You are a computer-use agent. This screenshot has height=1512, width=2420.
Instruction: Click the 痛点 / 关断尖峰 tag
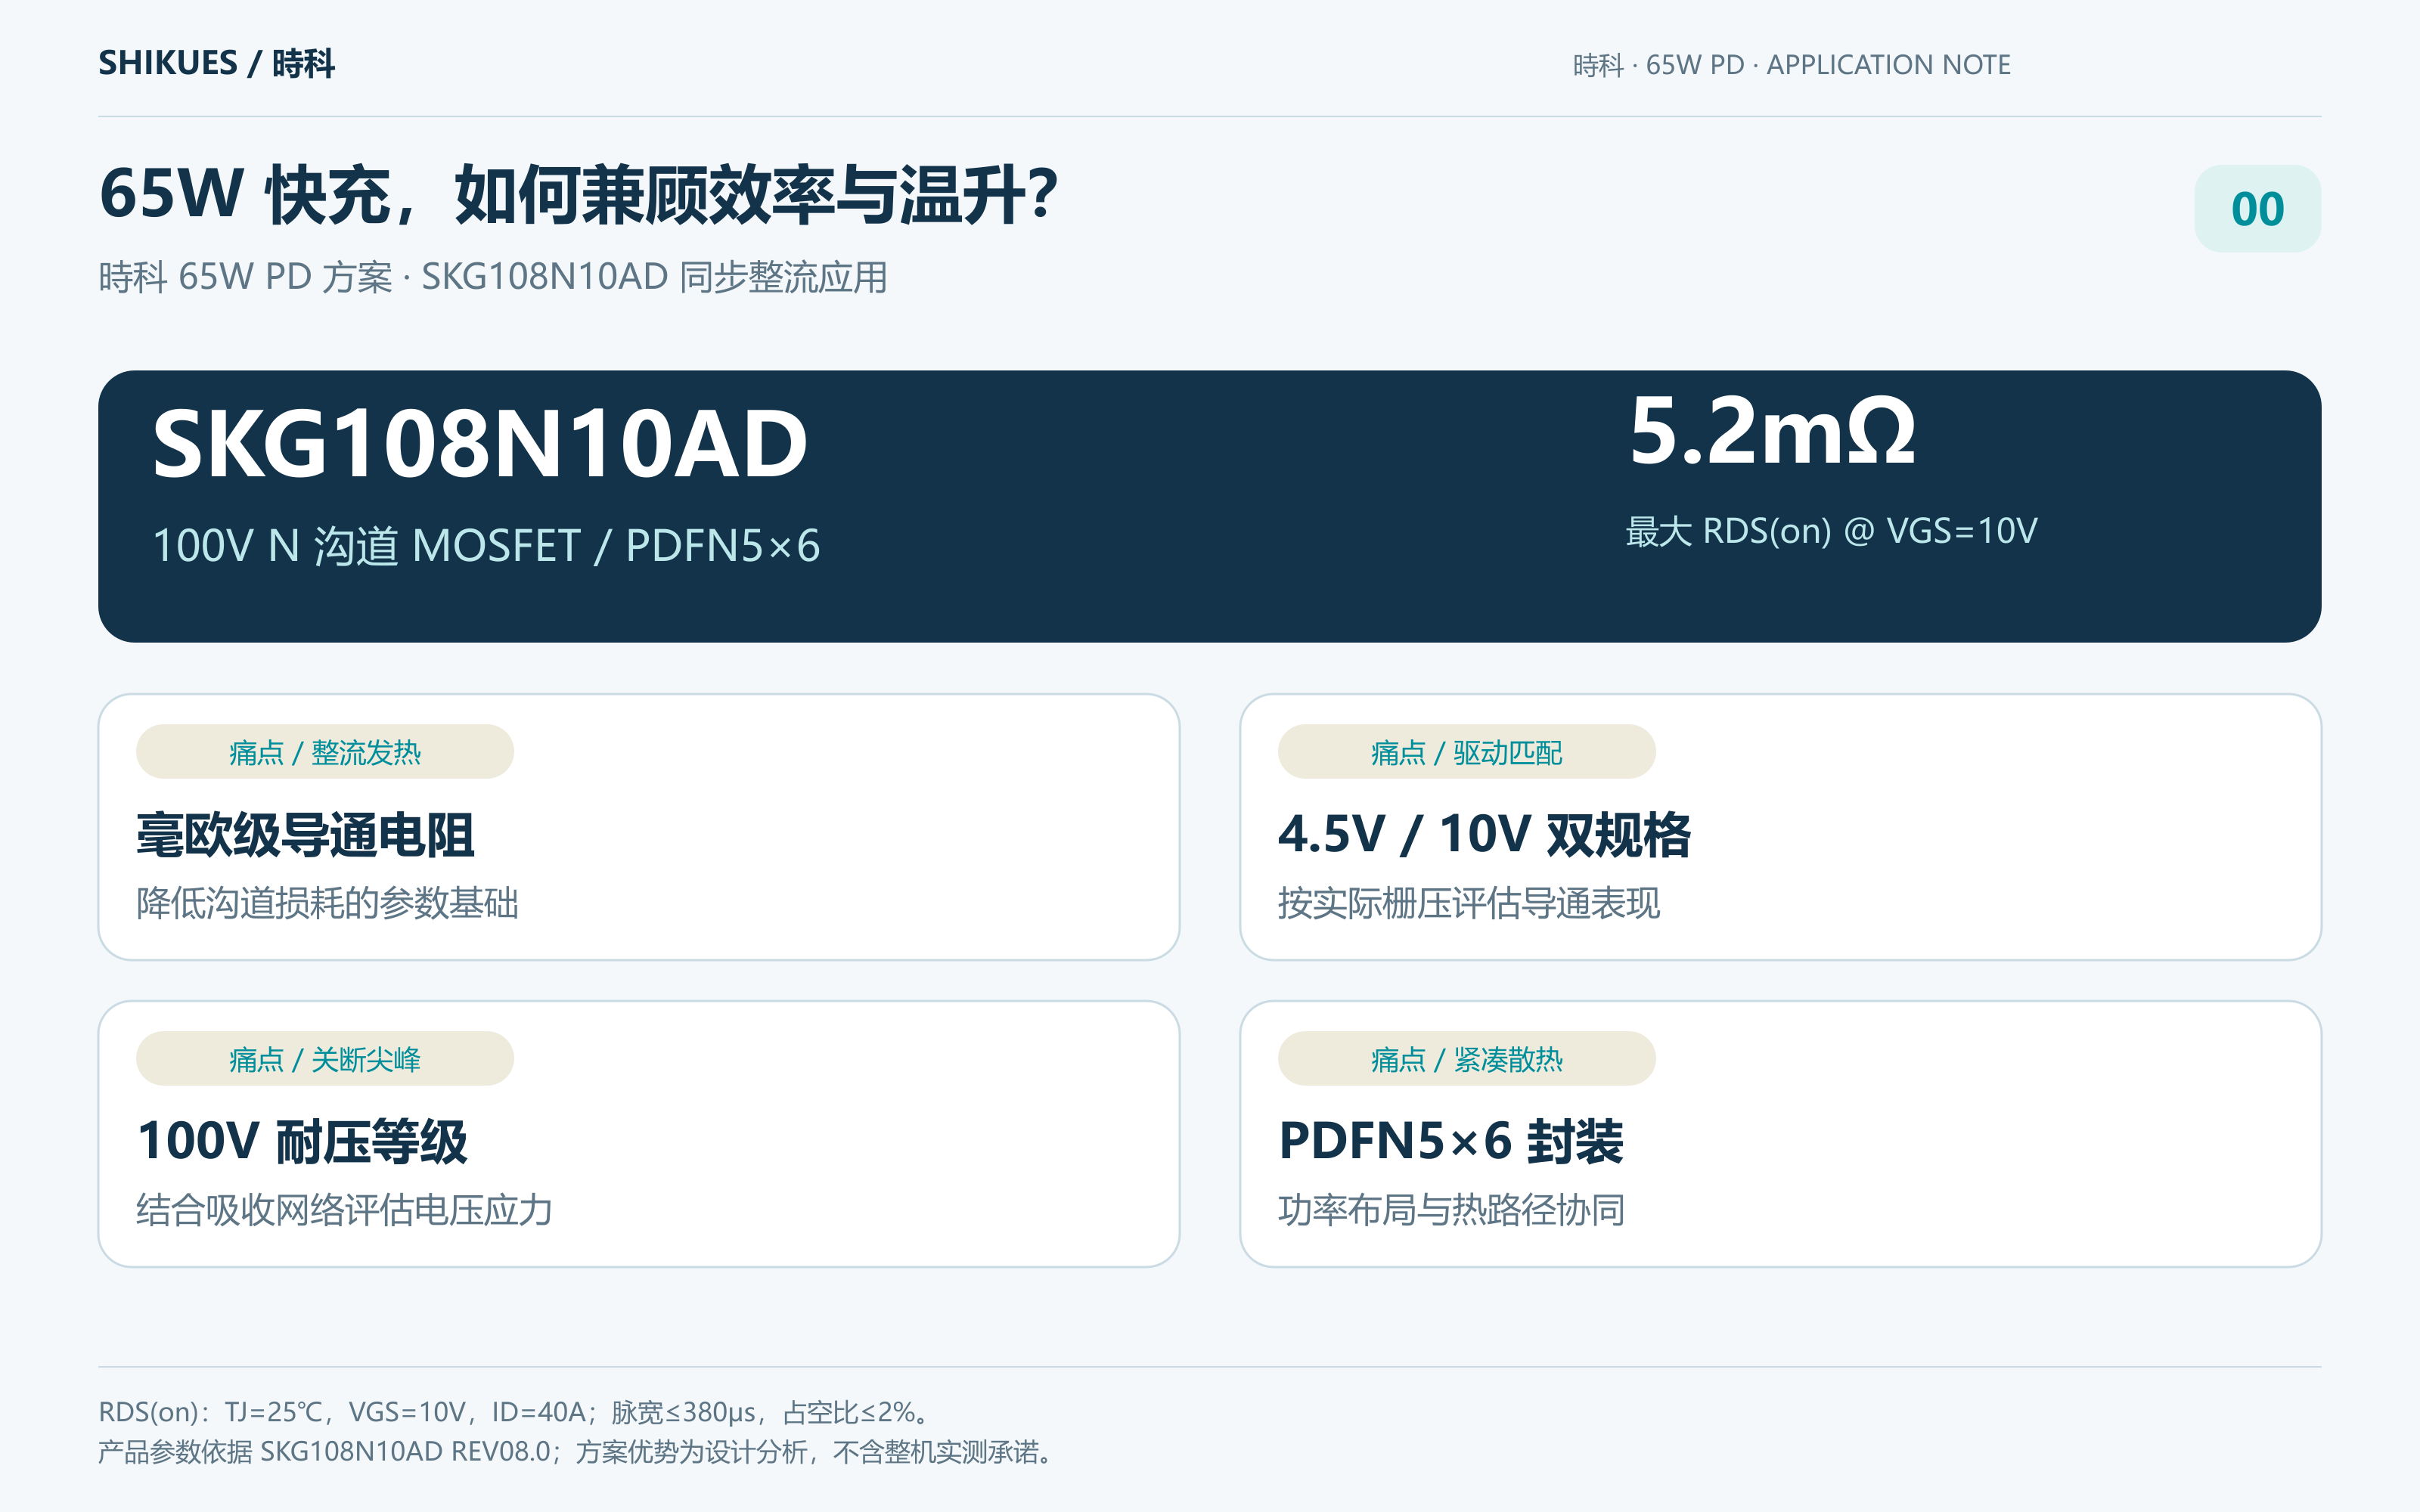pos(325,1059)
